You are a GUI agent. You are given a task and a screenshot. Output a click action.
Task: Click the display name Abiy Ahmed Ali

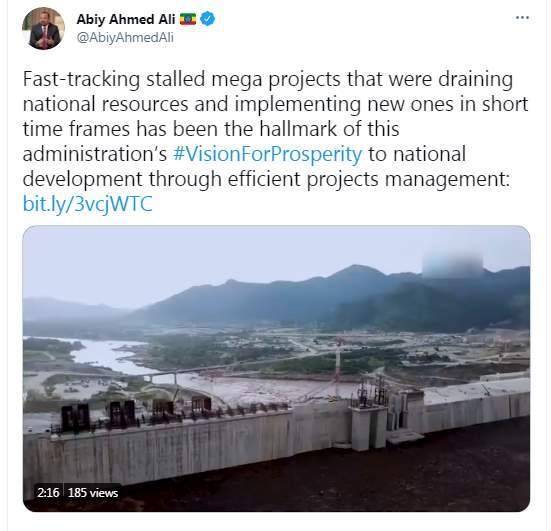(126, 19)
